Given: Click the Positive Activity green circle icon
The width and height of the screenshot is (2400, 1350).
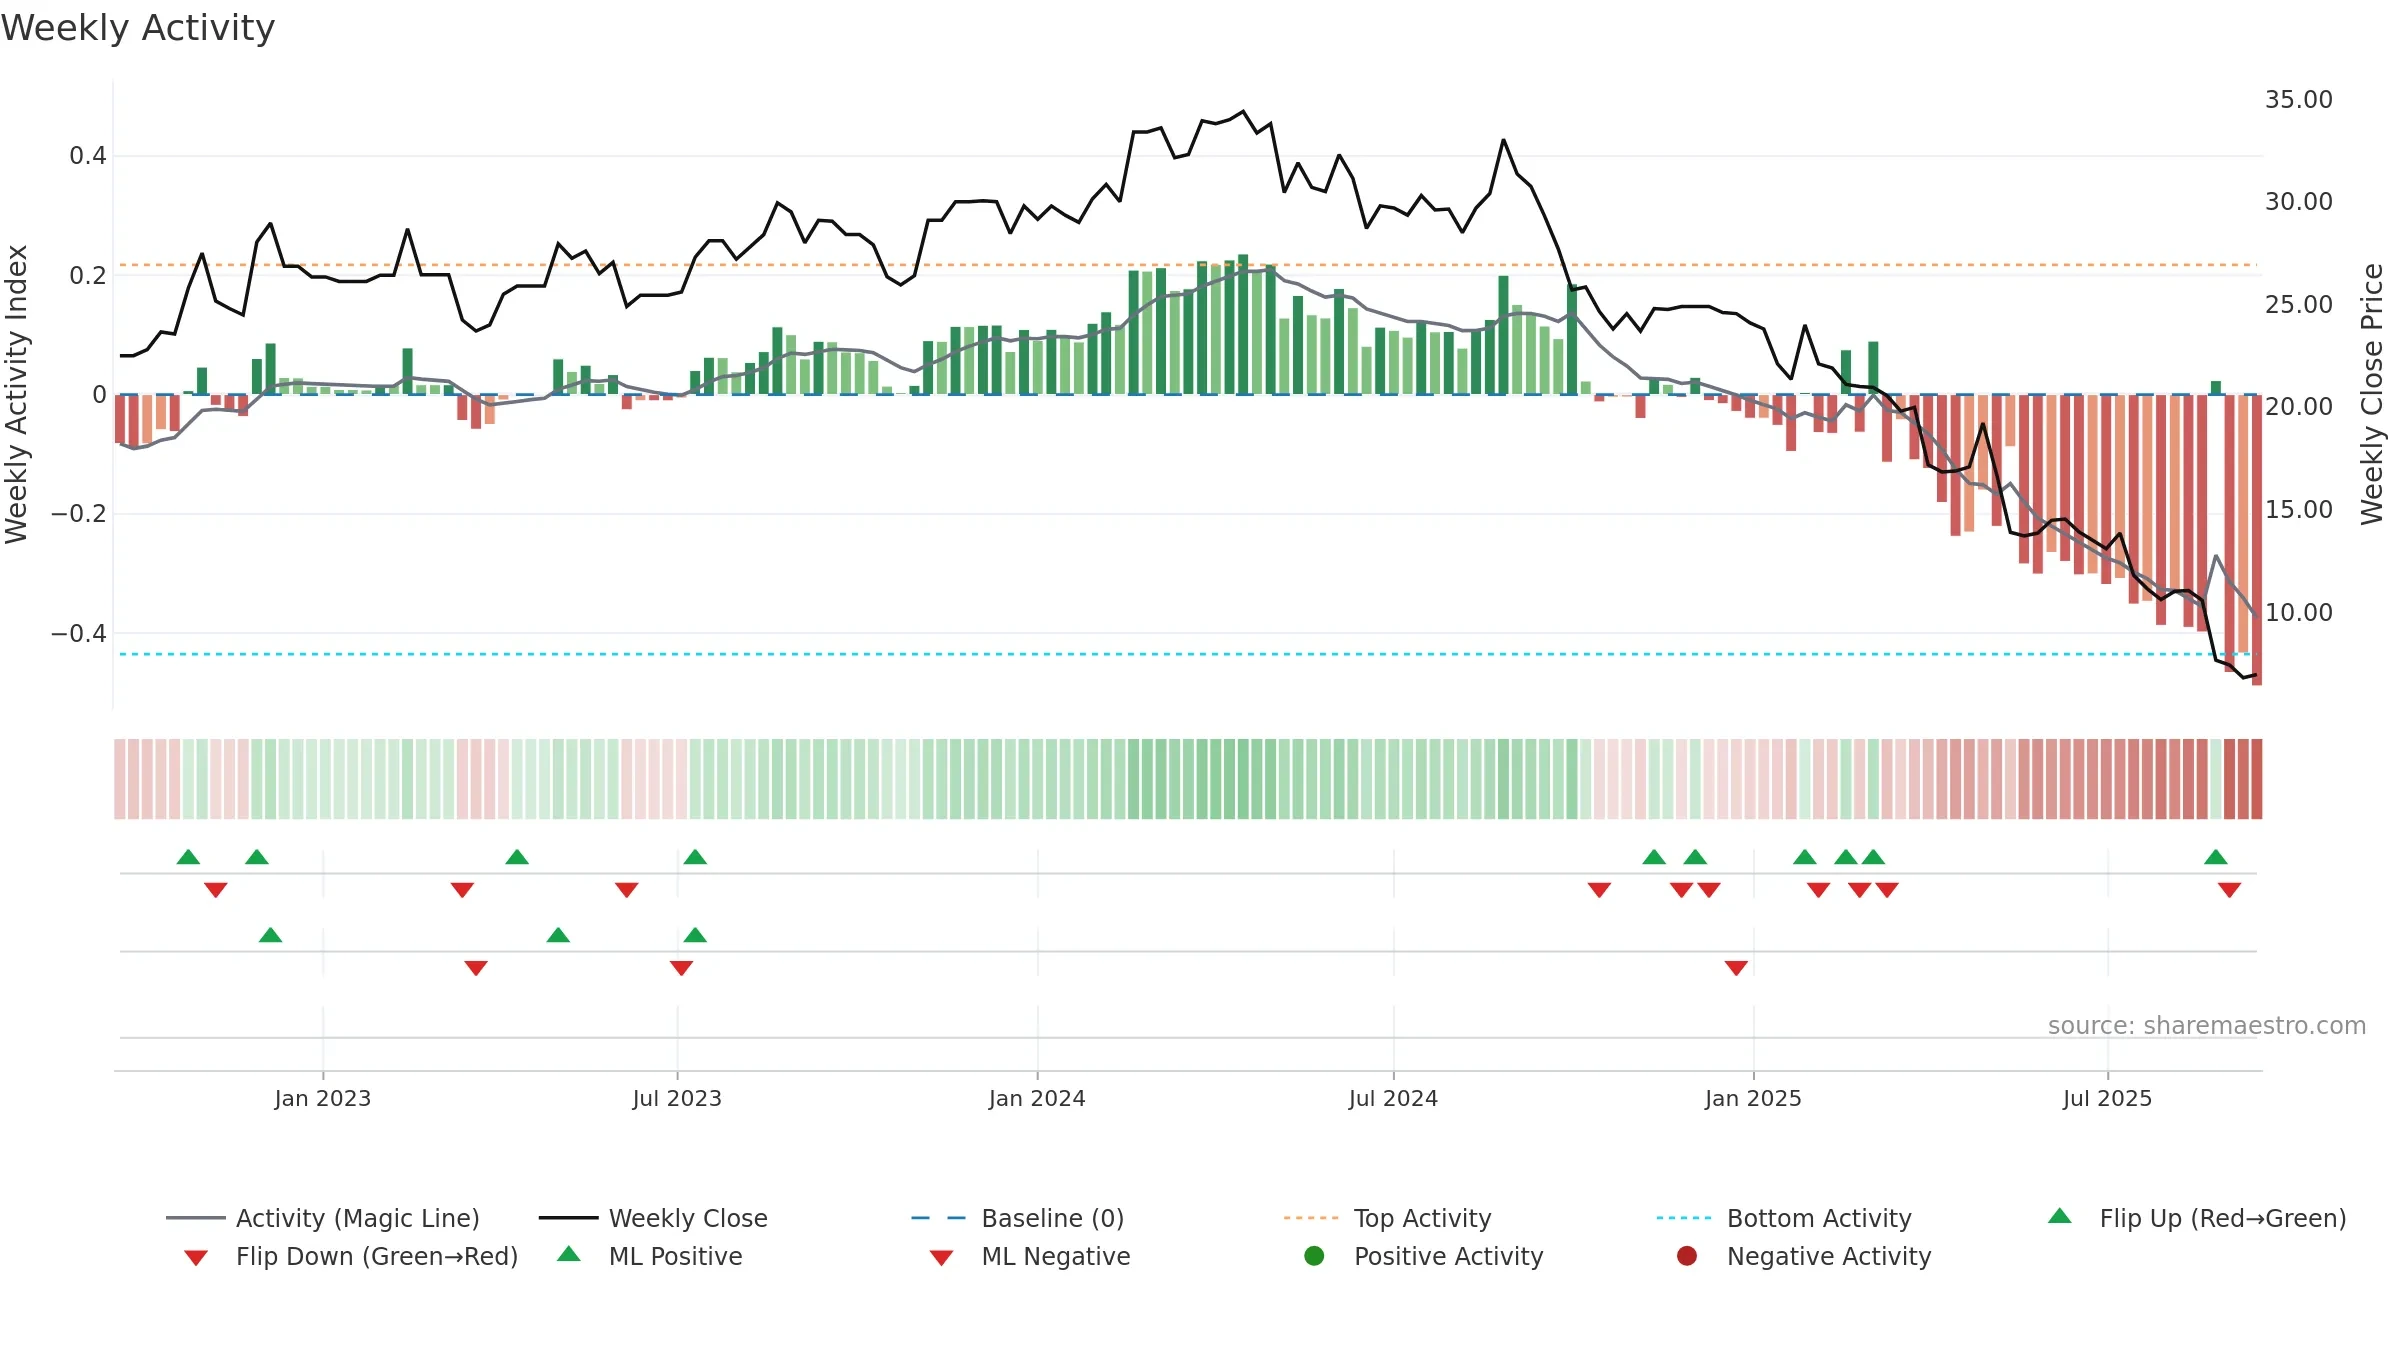Looking at the screenshot, I should (x=1314, y=1256).
